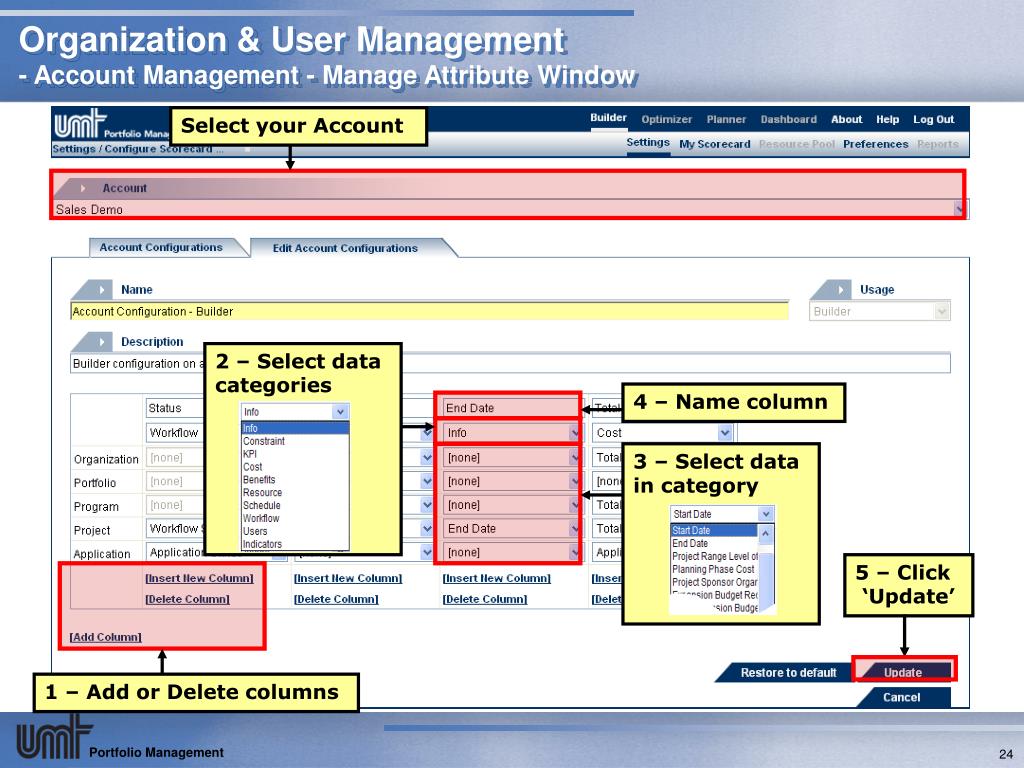
Task: Click the Restore to default button
Action: pos(788,673)
